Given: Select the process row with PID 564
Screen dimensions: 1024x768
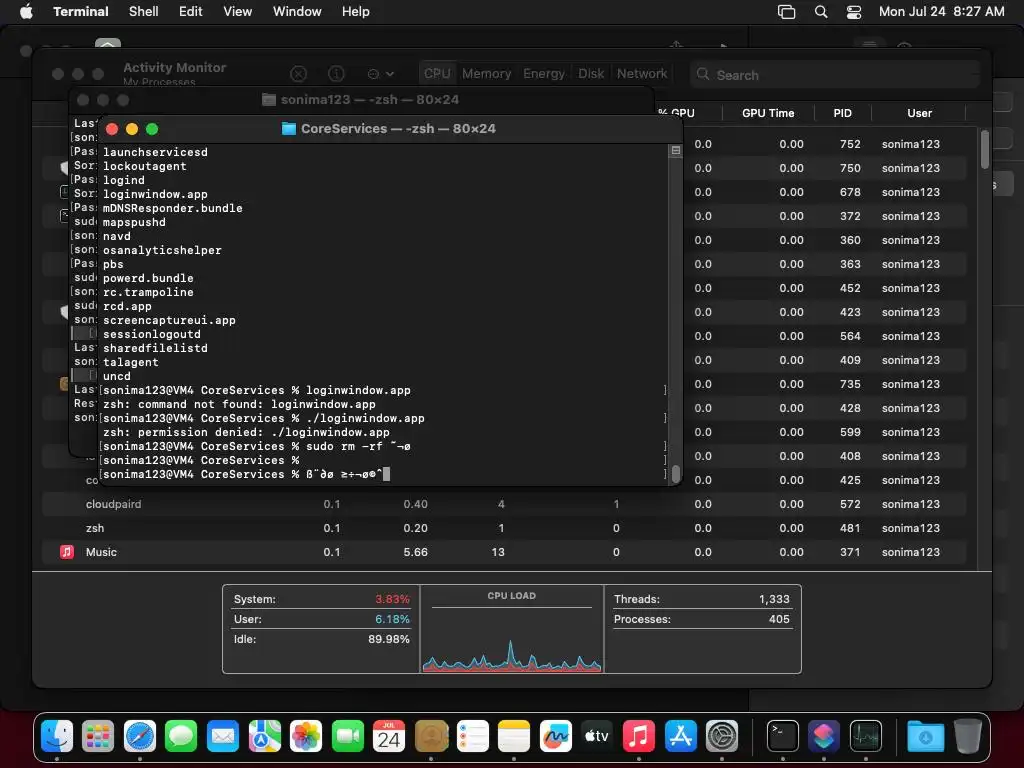Looking at the screenshot, I should [824, 336].
